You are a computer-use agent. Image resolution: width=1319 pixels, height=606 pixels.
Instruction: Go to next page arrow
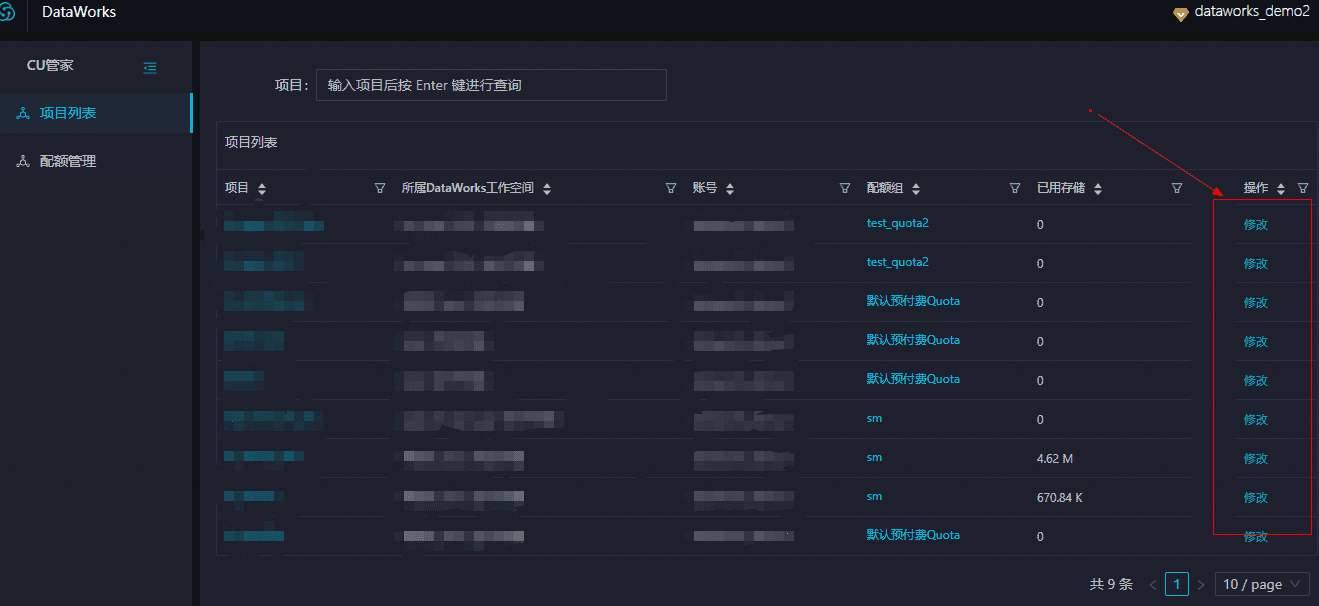click(1201, 584)
